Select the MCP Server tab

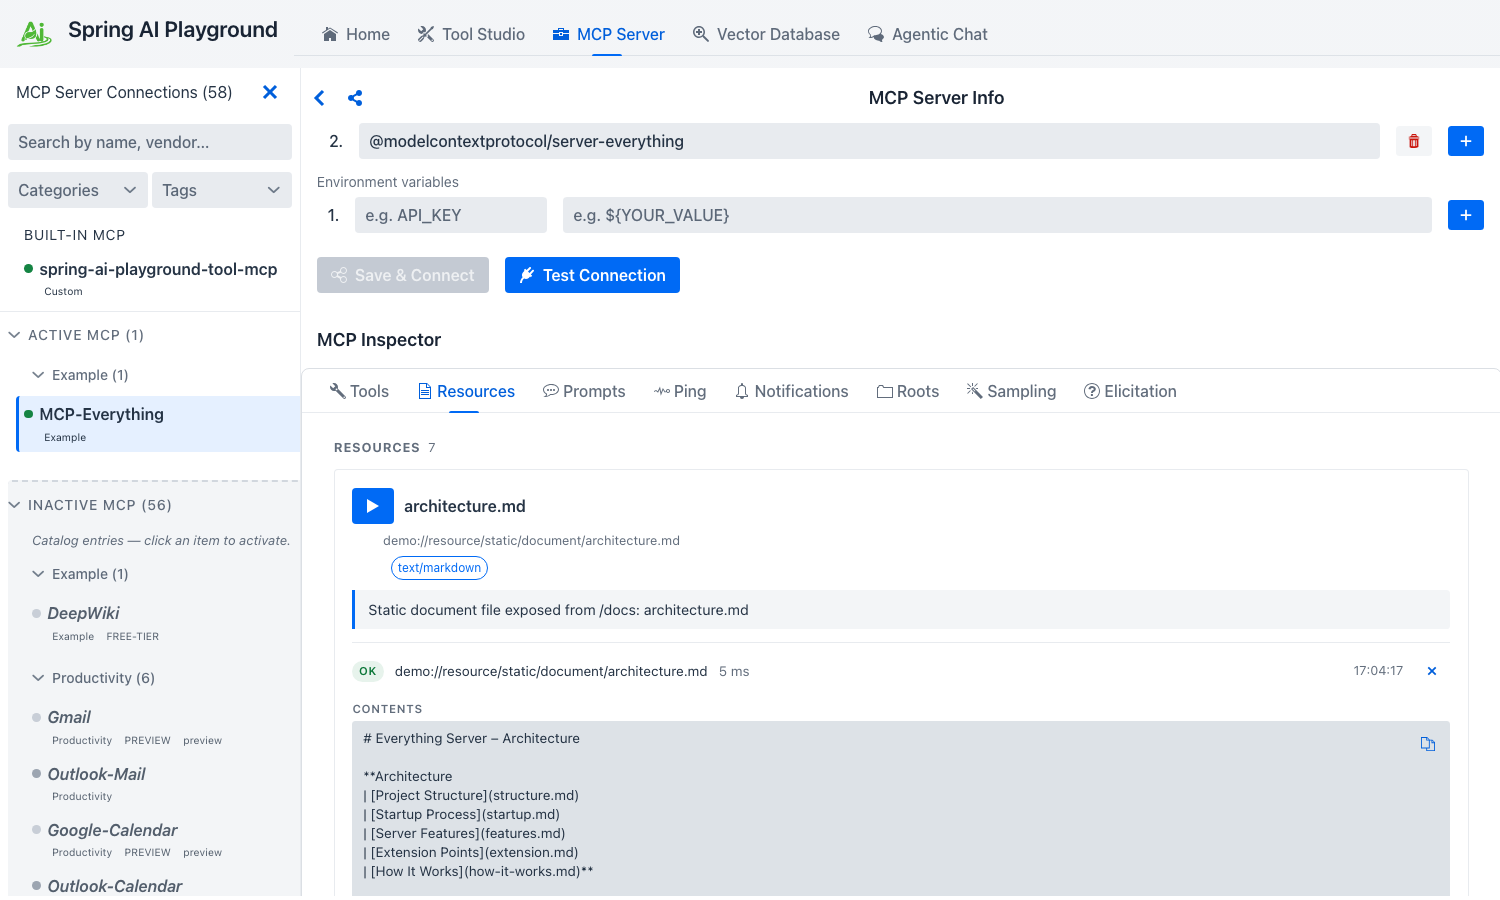coord(608,34)
